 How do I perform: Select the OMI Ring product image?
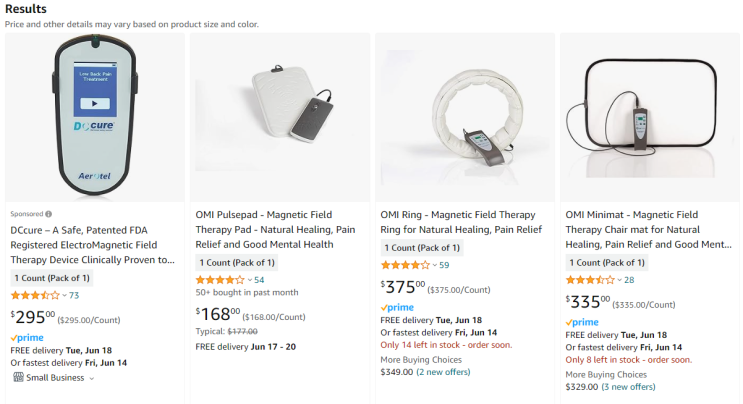(x=465, y=117)
